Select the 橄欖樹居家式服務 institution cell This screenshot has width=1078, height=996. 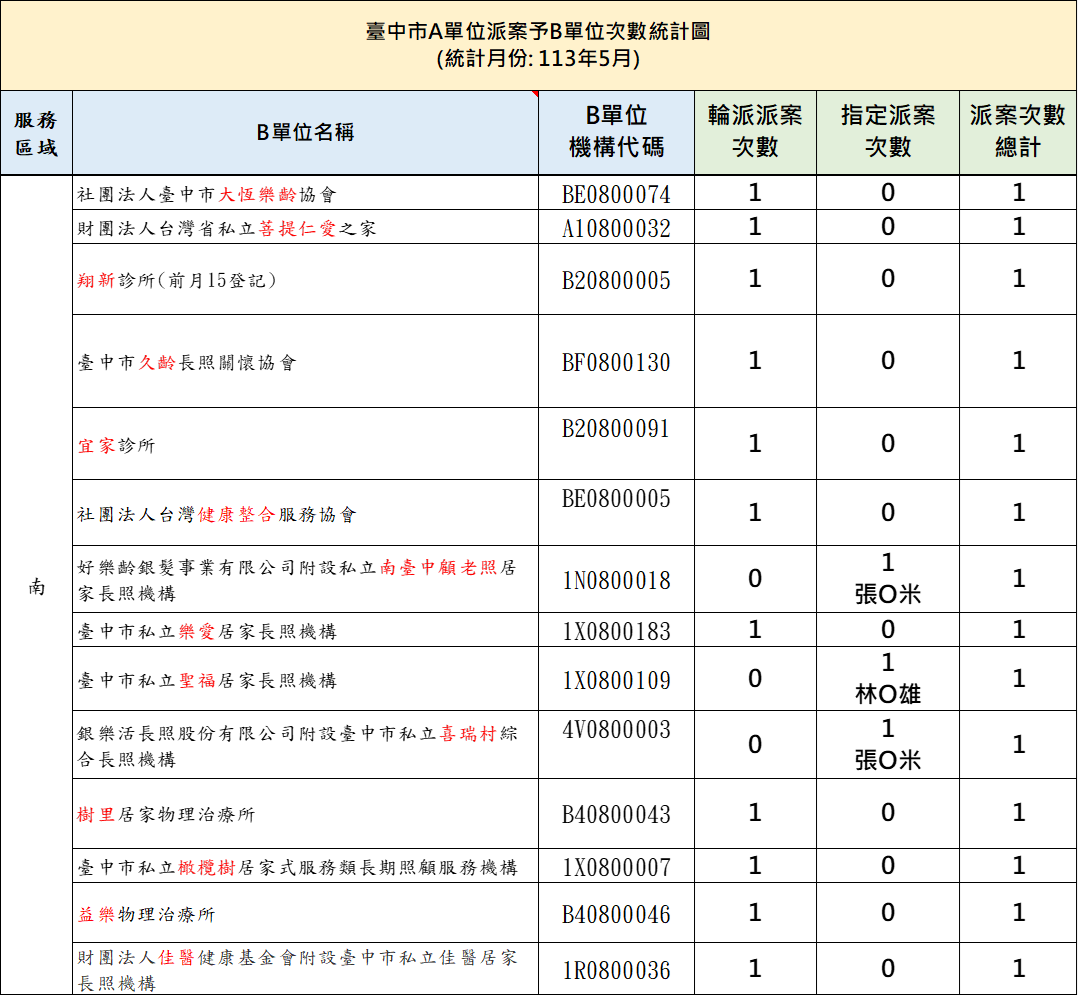(305, 866)
